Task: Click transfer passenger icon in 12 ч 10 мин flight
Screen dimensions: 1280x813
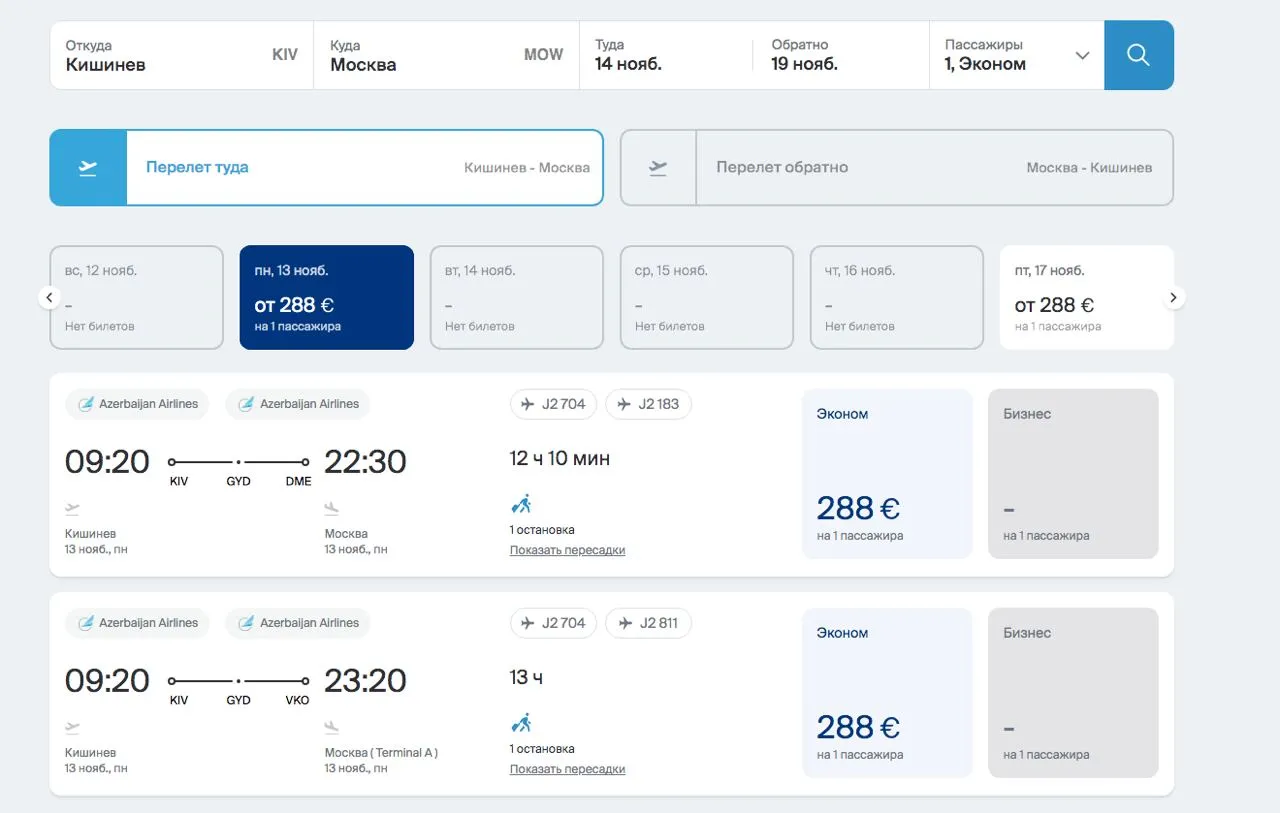Action: tap(521, 504)
